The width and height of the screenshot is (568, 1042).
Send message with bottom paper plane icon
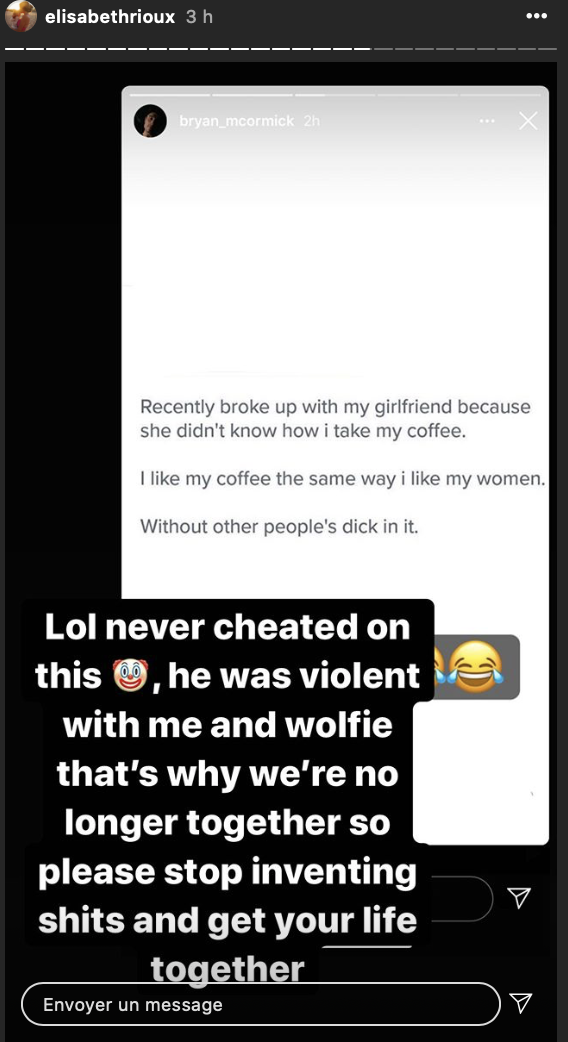click(521, 1003)
